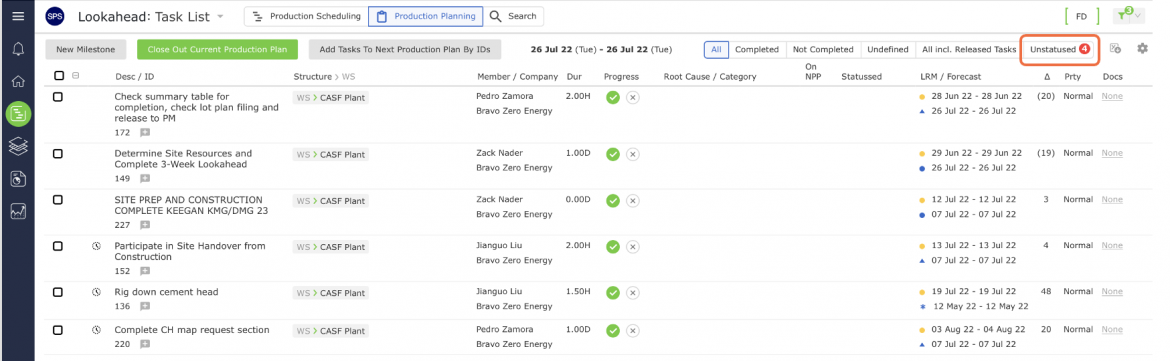Click the SPS logo
Image resolution: width=1170 pixels, height=361 pixels.
[54, 16]
